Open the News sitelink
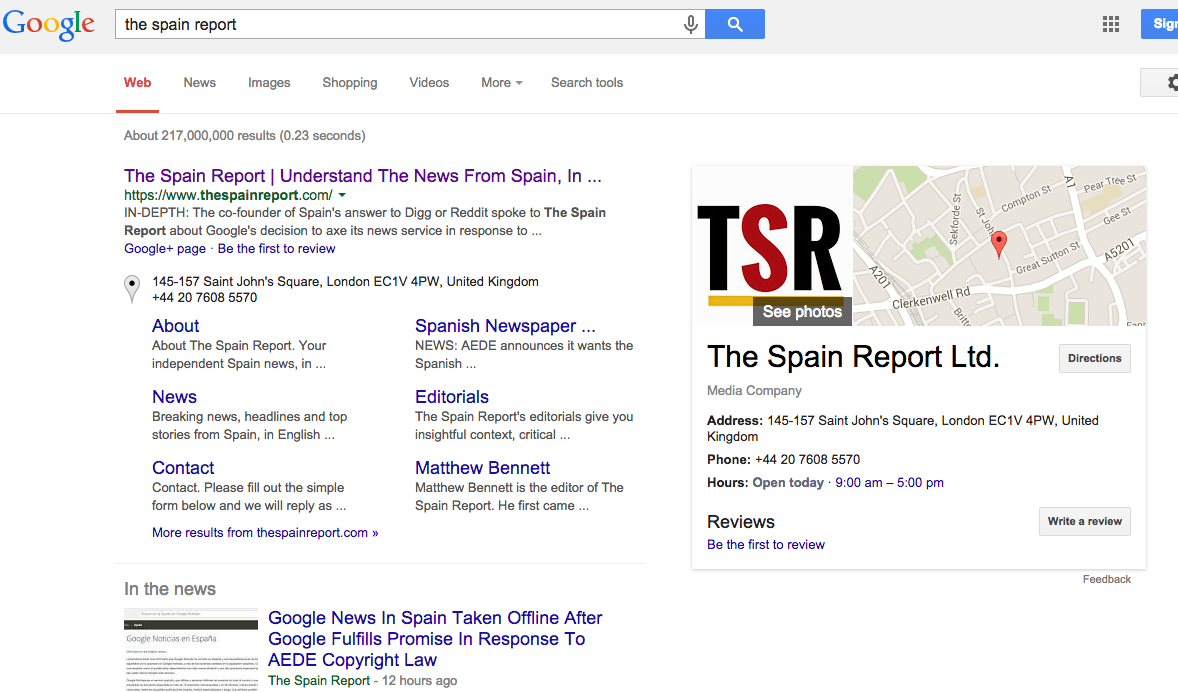The height and width of the screenshot is (692, 1178). (x=174, y=397)
